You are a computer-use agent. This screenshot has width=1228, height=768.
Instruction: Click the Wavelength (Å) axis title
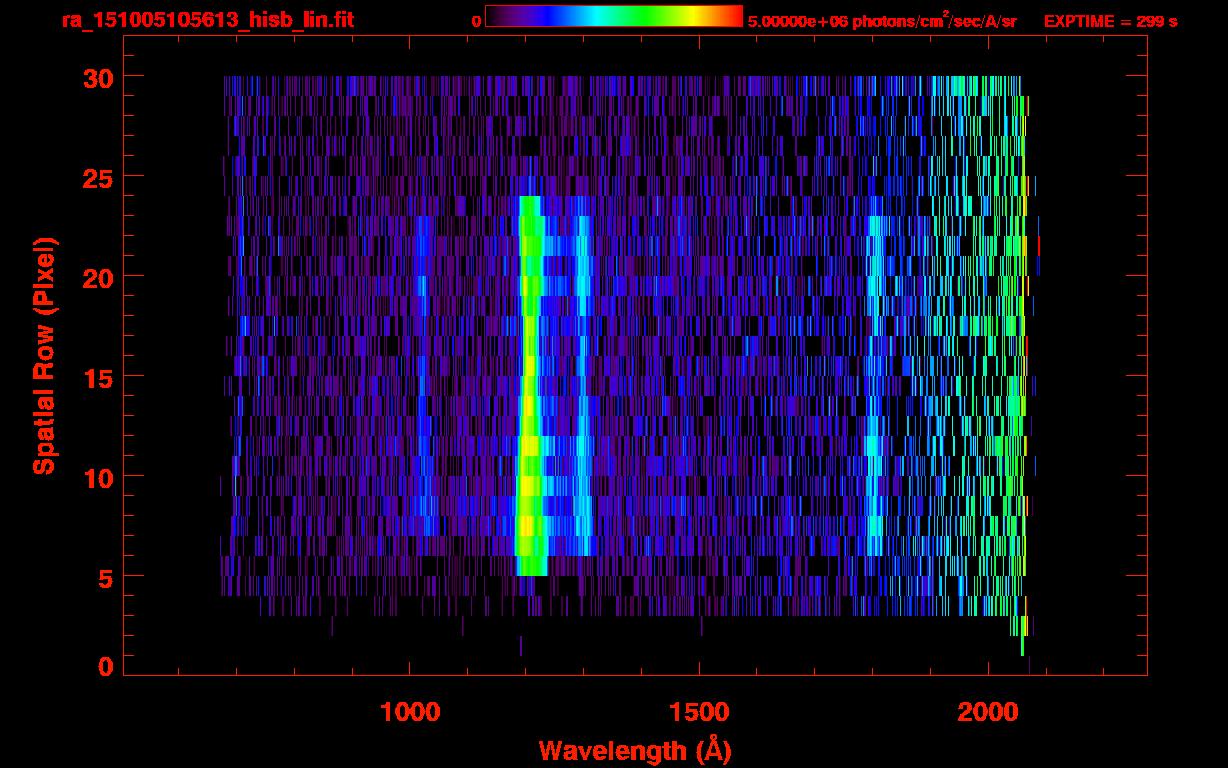pyautogui.click(x=635, y=750)
